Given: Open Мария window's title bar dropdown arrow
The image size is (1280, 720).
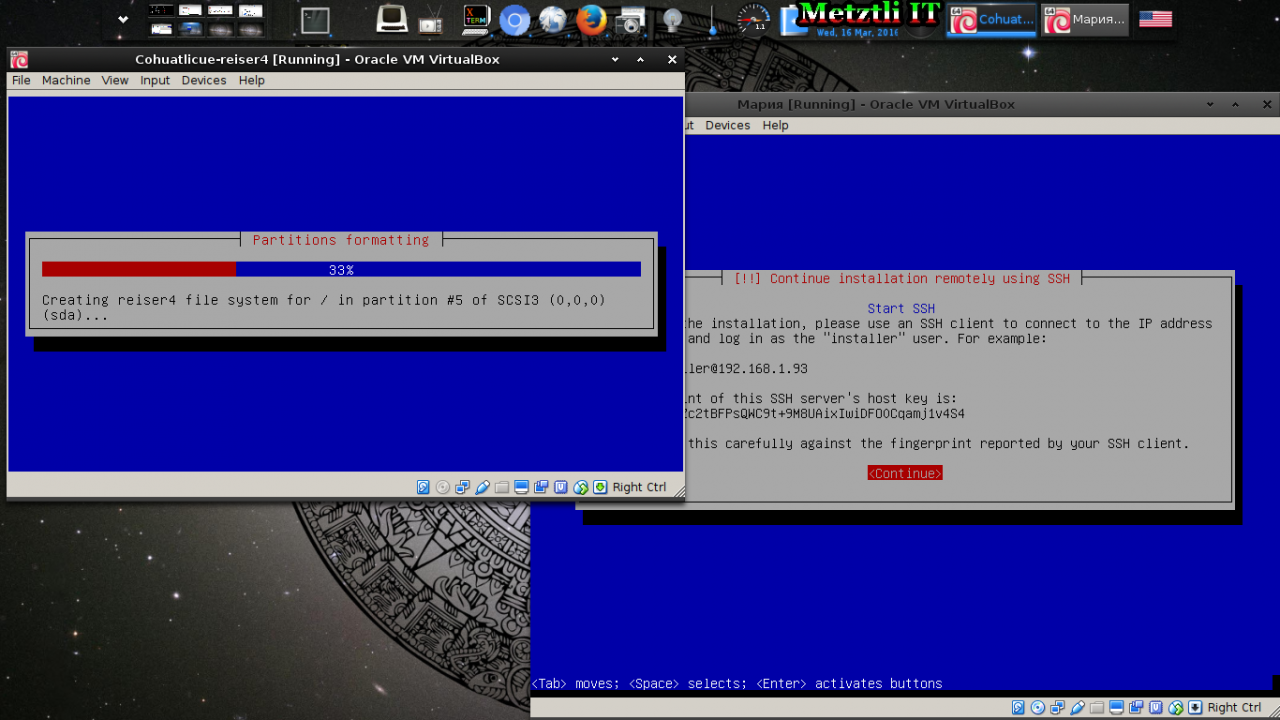Looking at the screenshot, I should (1210, 104).
